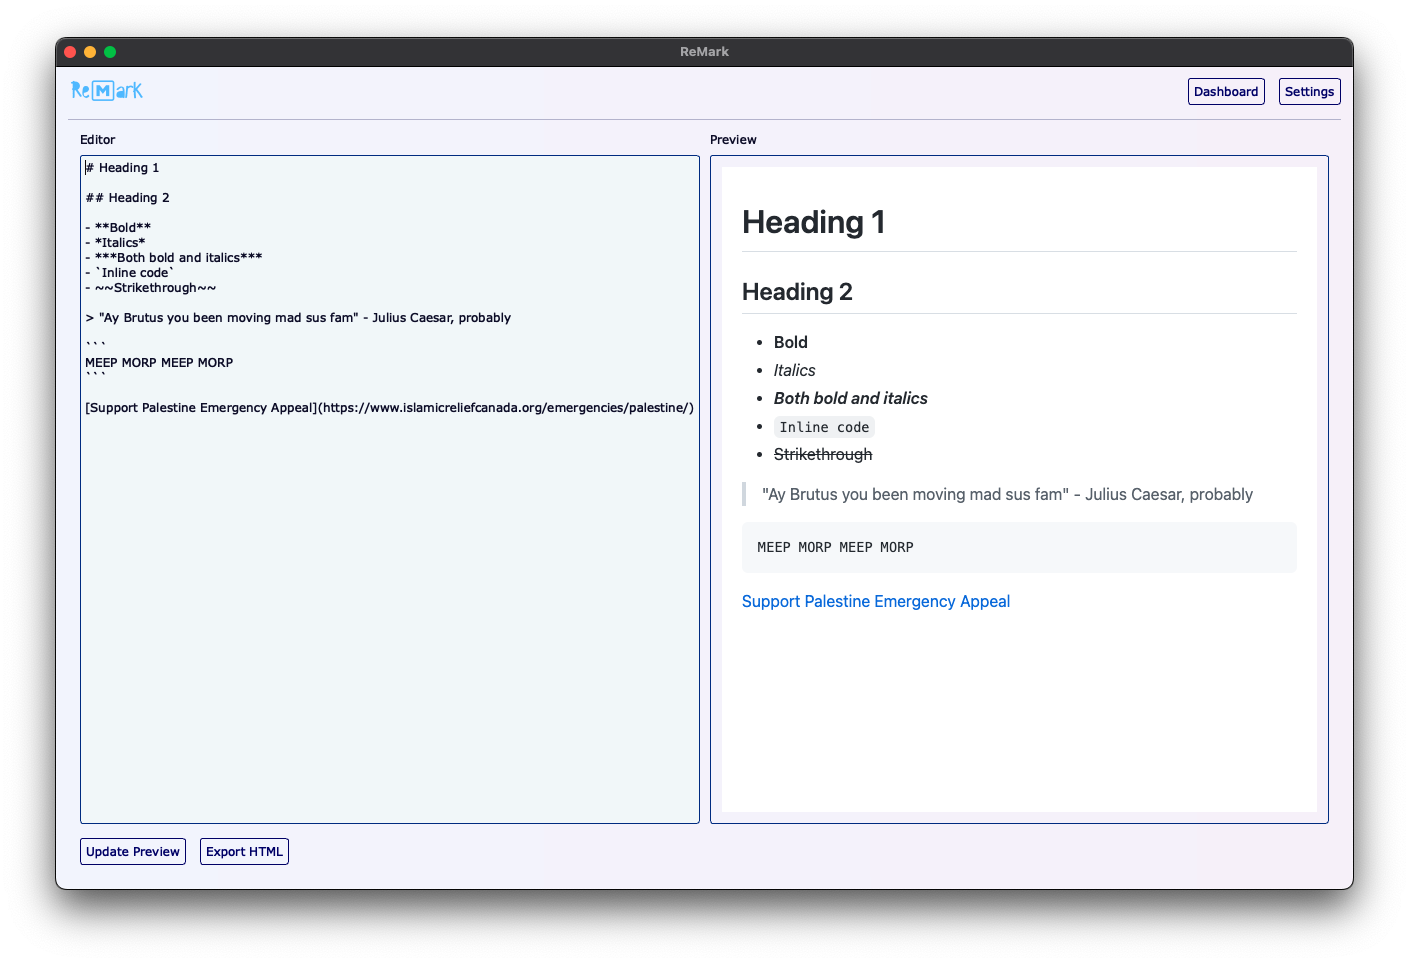
Task: Click the Update Preview button
Action: [x=133, y=852]
